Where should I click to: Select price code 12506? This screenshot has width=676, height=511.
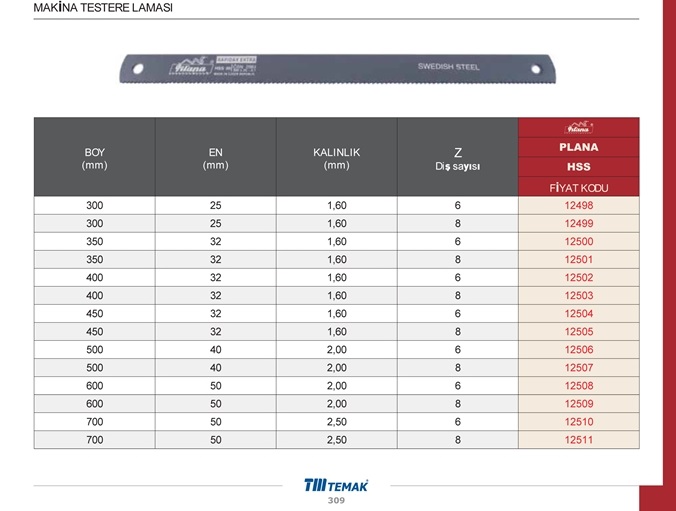[578, 350]
